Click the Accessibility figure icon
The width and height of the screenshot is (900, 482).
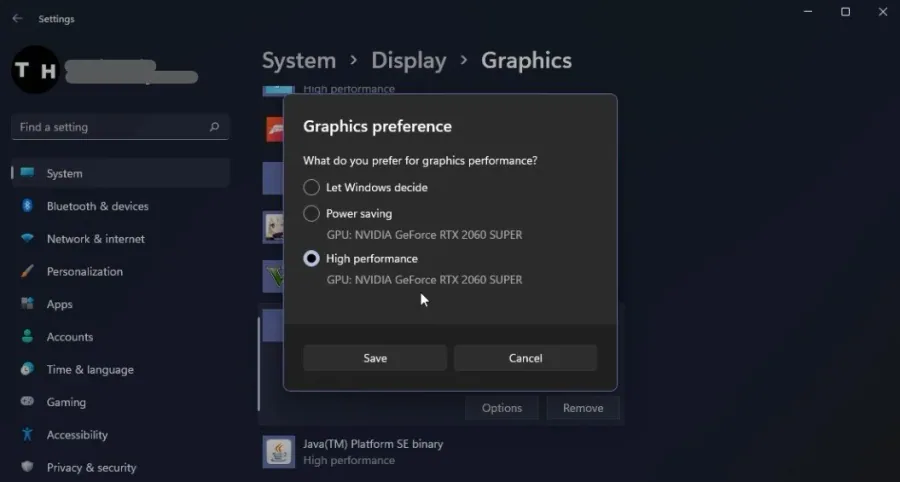point(27,434)
